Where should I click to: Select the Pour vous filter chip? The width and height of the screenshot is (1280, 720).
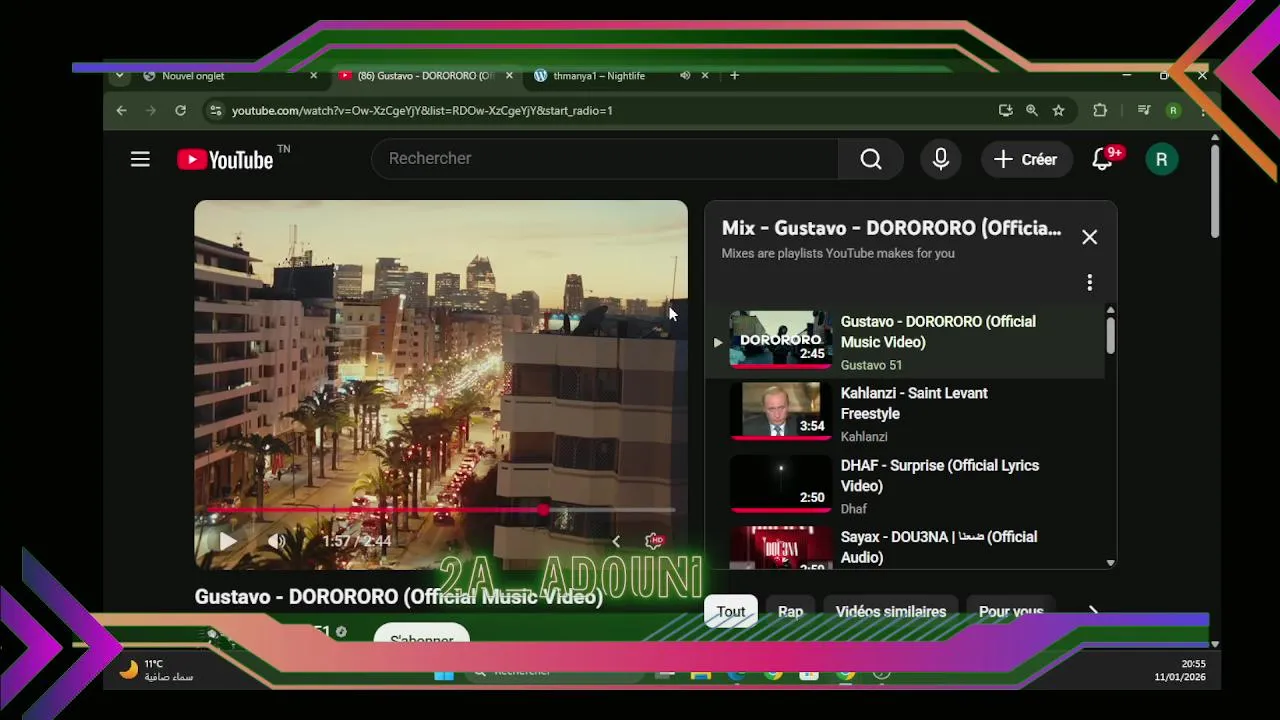tap(1011, 611)
